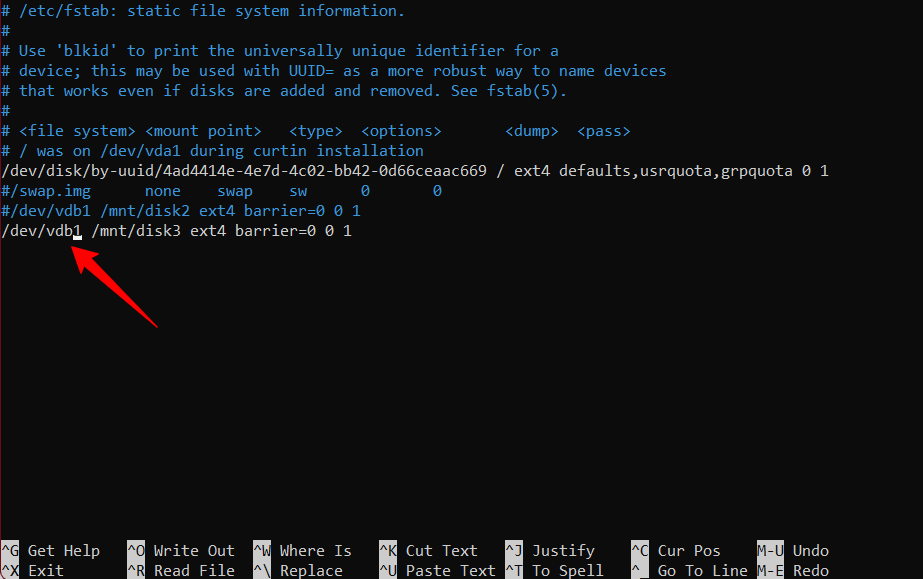Click the ^X Exit shortcut

(32, 570)
